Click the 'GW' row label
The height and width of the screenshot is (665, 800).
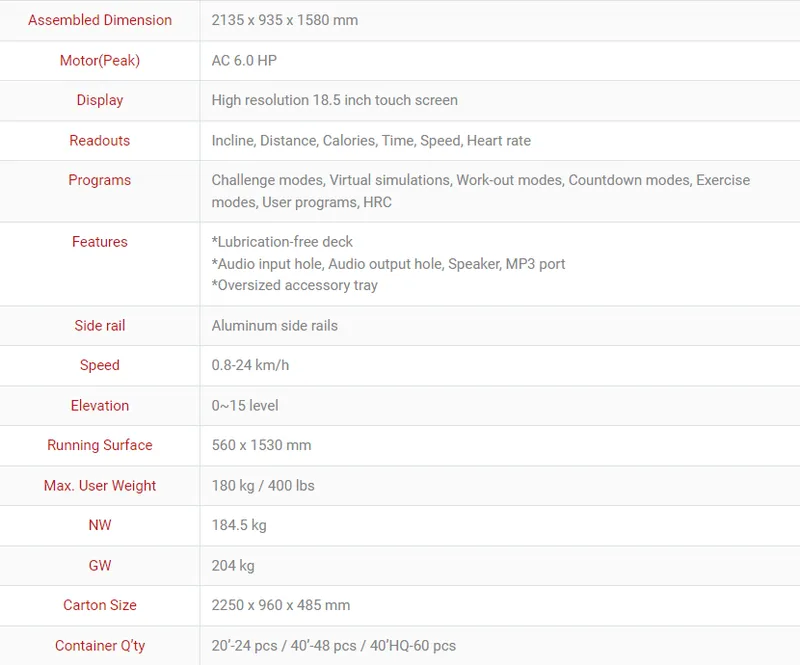(x=100, y=565)
